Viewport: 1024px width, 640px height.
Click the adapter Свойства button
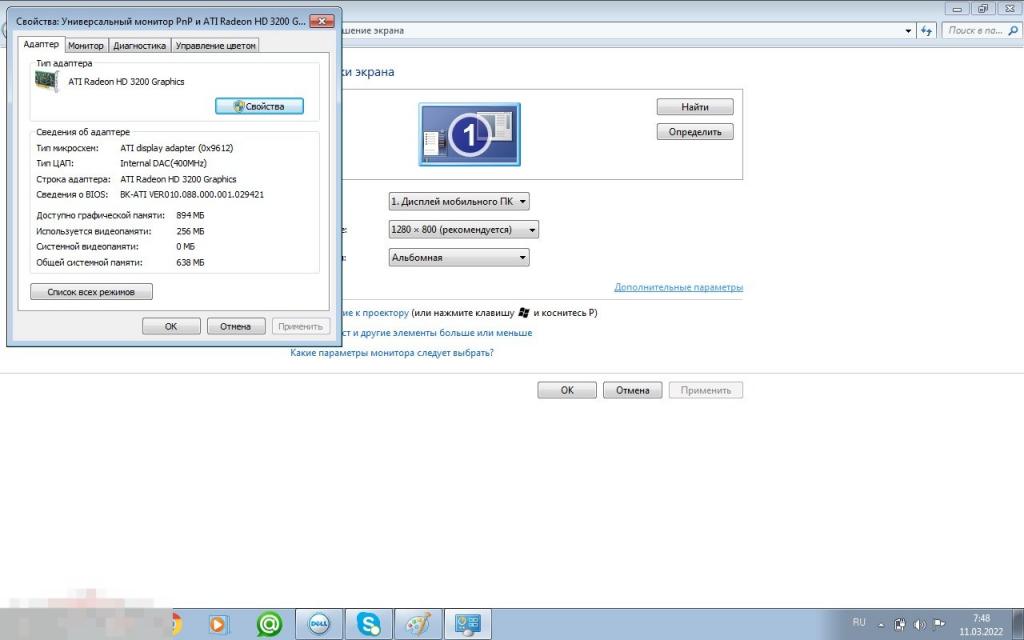259,106
